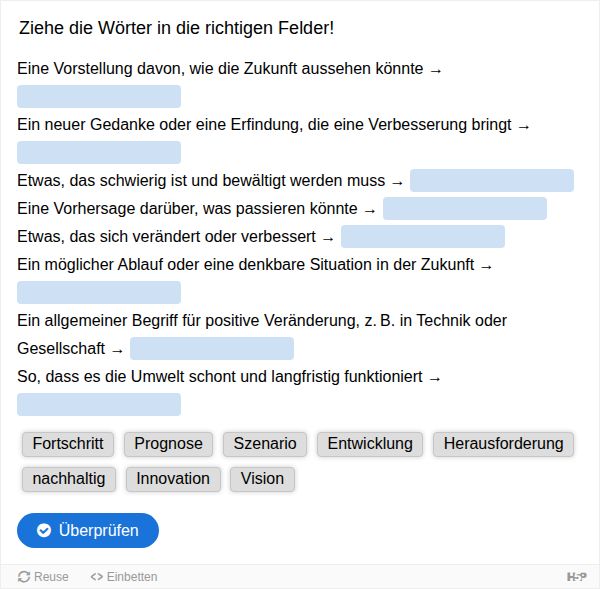Click the drop field under Situation in der Zukunft
This screenshot has height=589, width=600.
point(99,292)
